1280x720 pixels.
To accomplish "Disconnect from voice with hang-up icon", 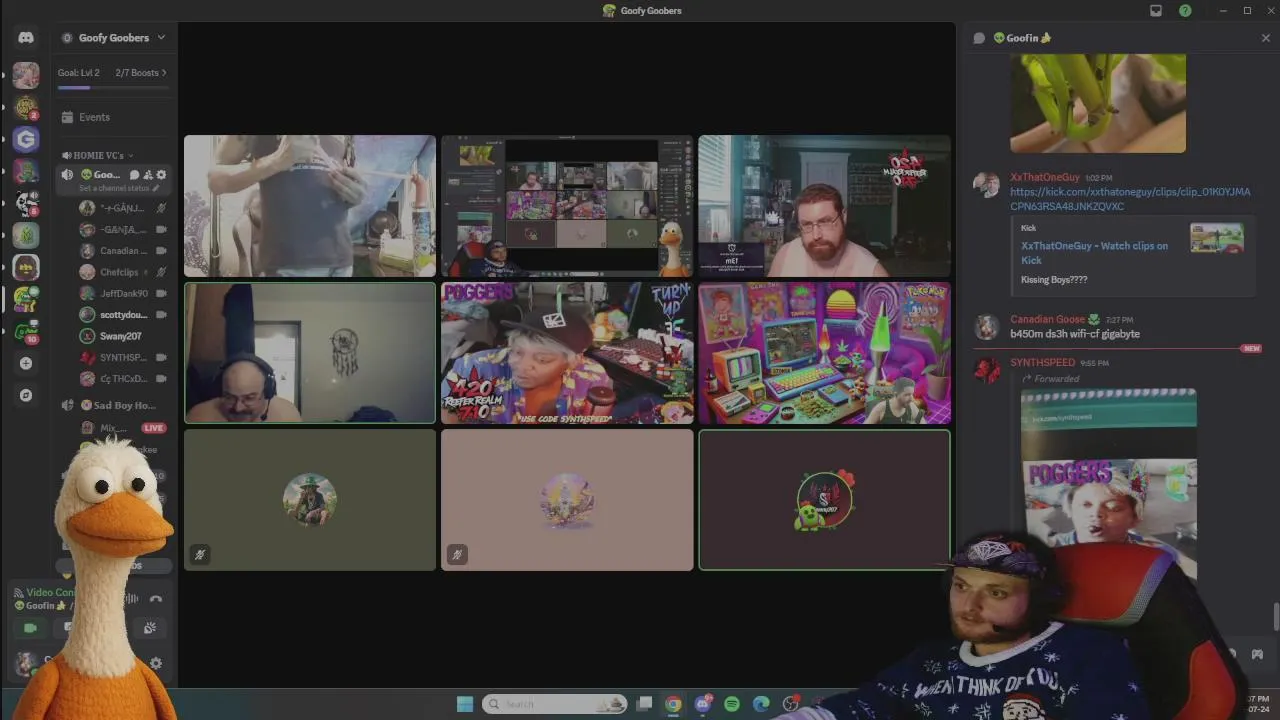I will point(156,599).
